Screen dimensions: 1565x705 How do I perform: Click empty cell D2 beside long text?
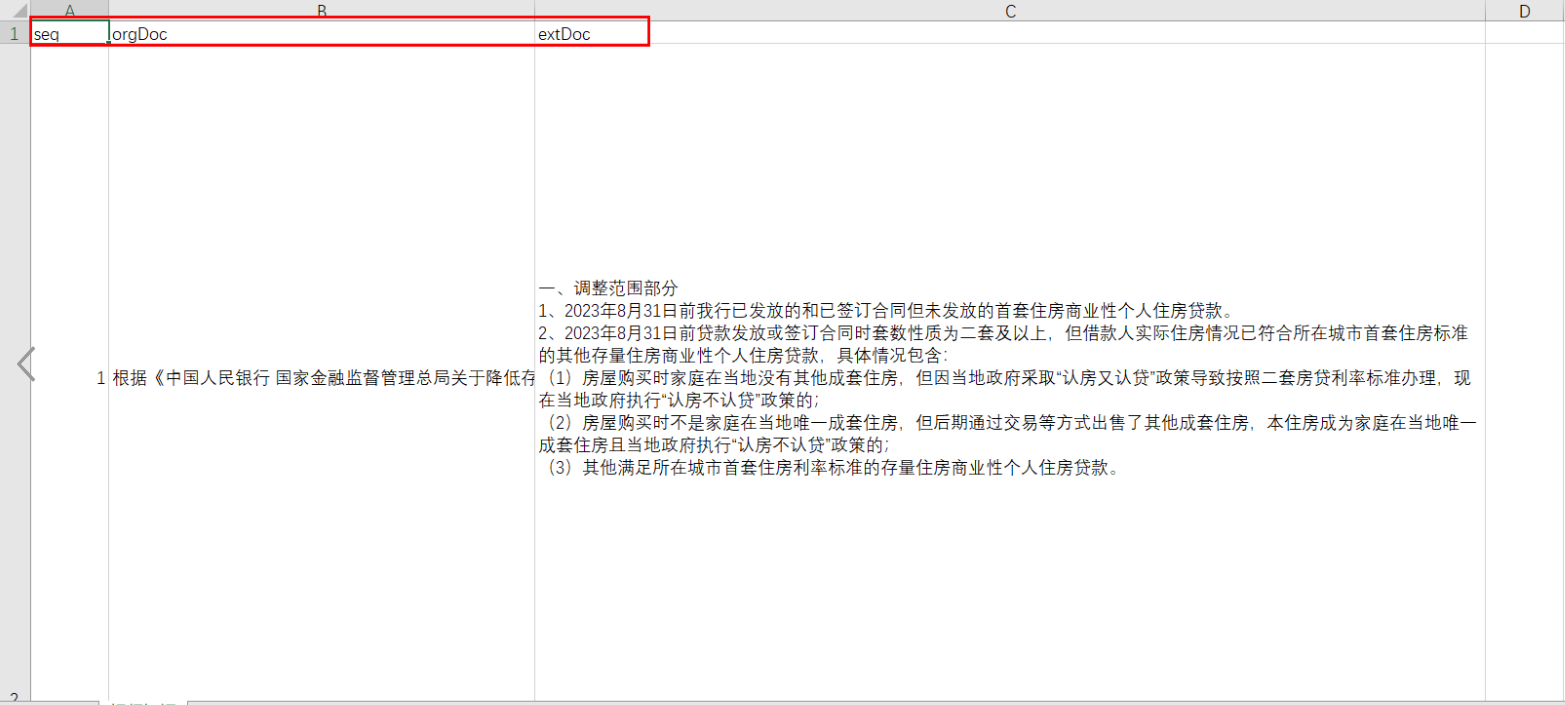(x=1524, y=378)
